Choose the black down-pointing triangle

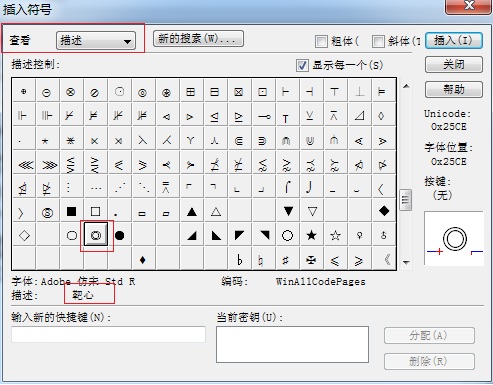pos(288,211)
